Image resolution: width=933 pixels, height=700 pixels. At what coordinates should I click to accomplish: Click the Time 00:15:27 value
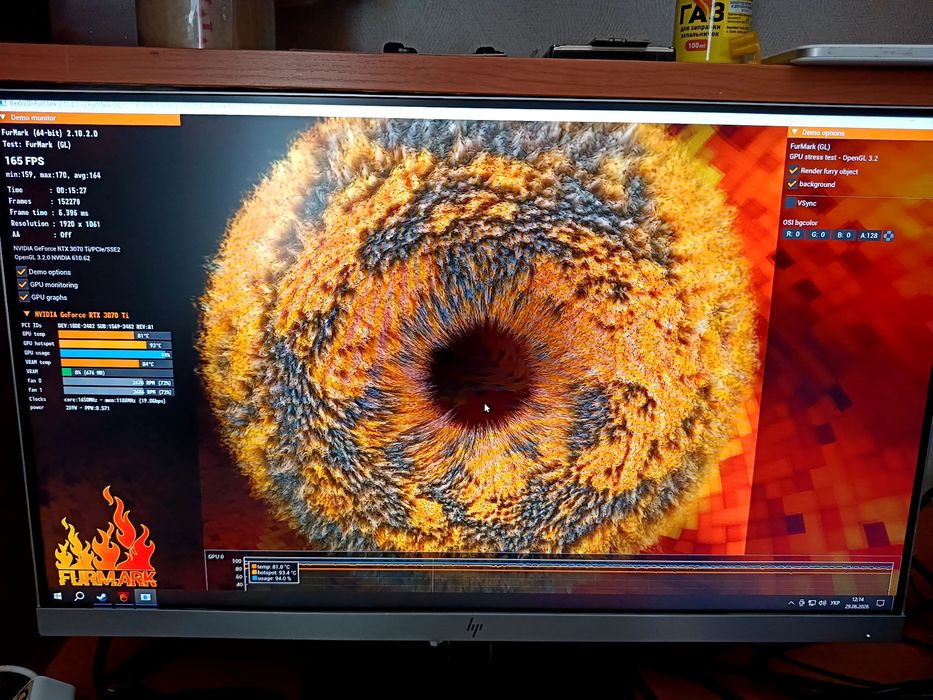pos(71,190)
